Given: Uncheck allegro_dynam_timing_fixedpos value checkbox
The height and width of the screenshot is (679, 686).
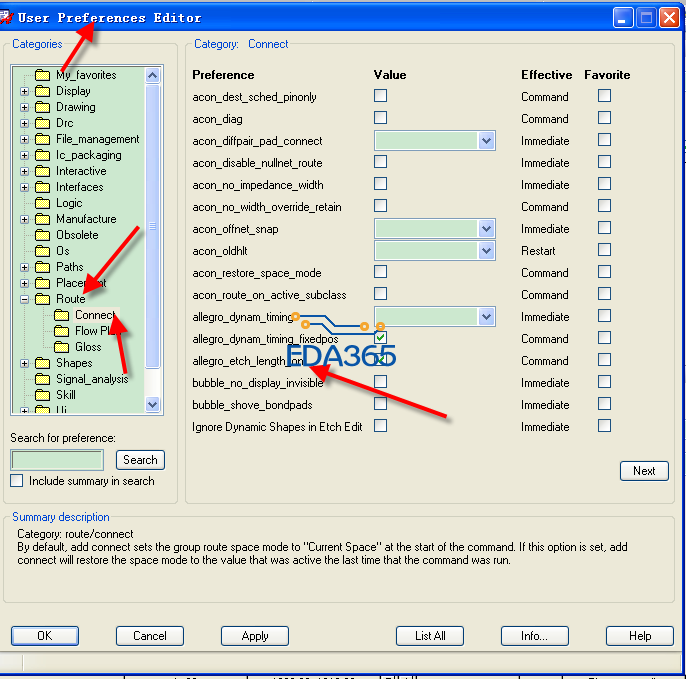Looking at the screenshot, I should (x=381, y=338).
